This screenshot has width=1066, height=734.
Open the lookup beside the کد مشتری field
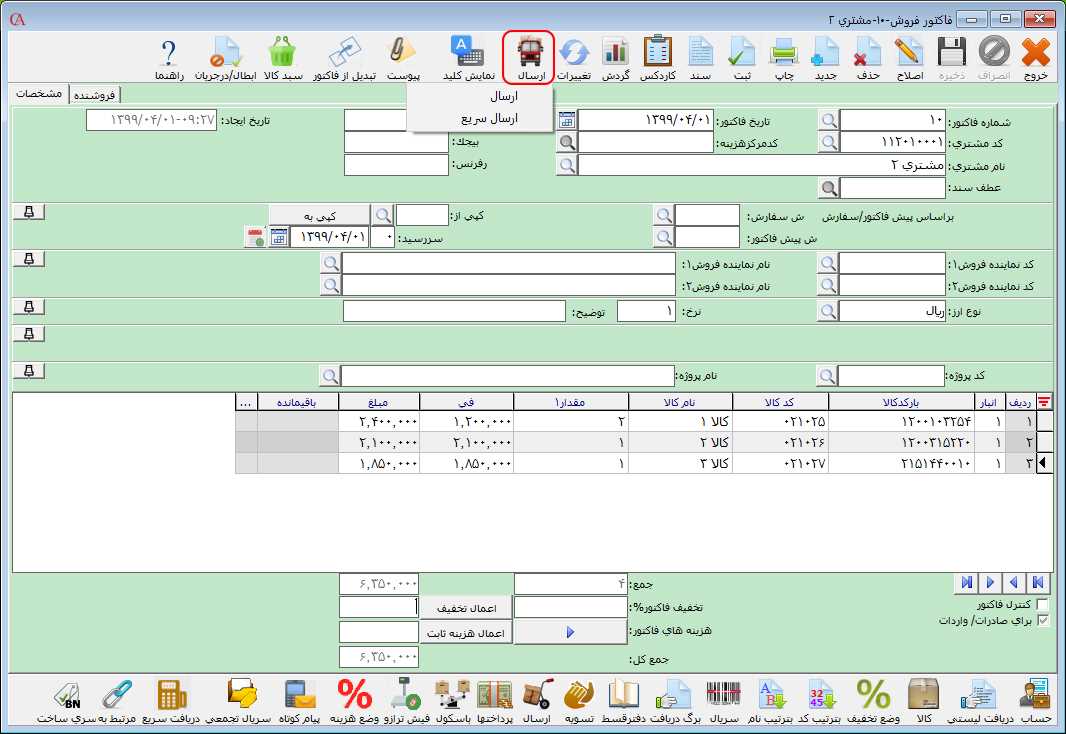(829, 142)
